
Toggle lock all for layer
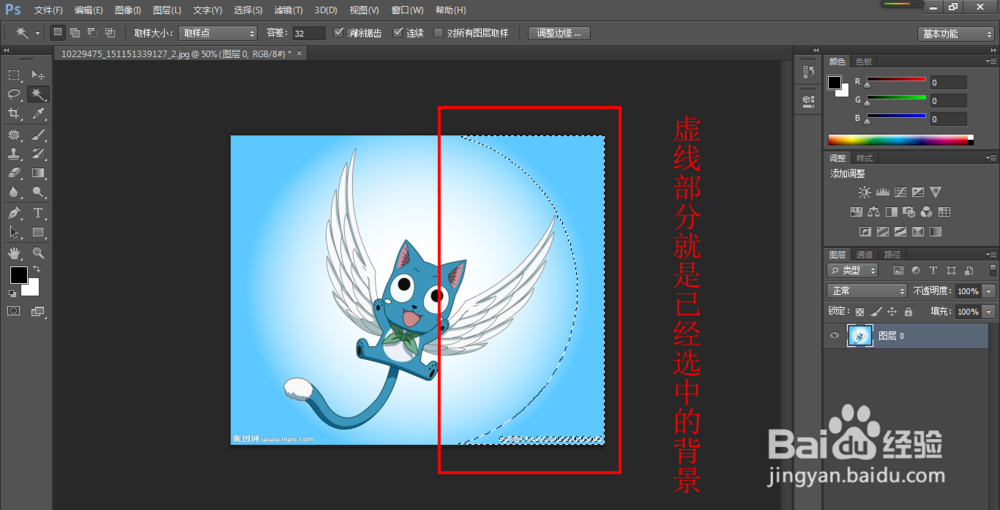[908, 312]
